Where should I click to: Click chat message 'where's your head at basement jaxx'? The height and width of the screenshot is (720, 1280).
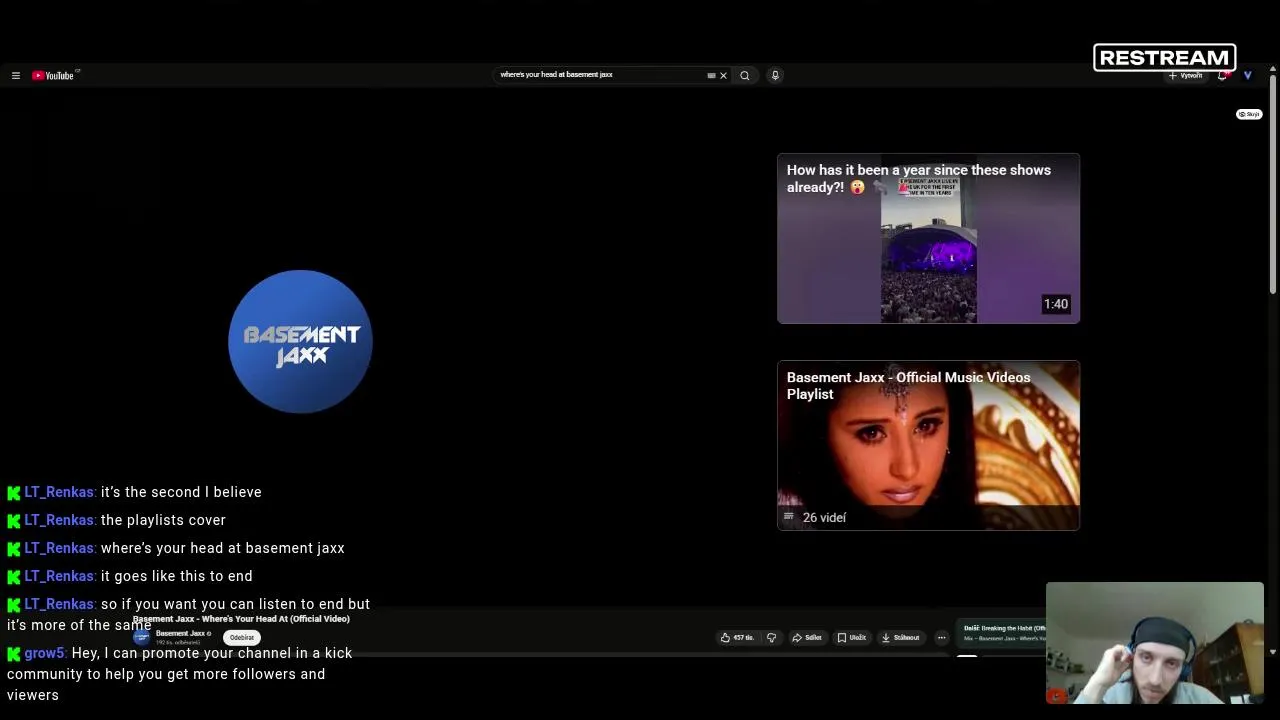point(222,548)
